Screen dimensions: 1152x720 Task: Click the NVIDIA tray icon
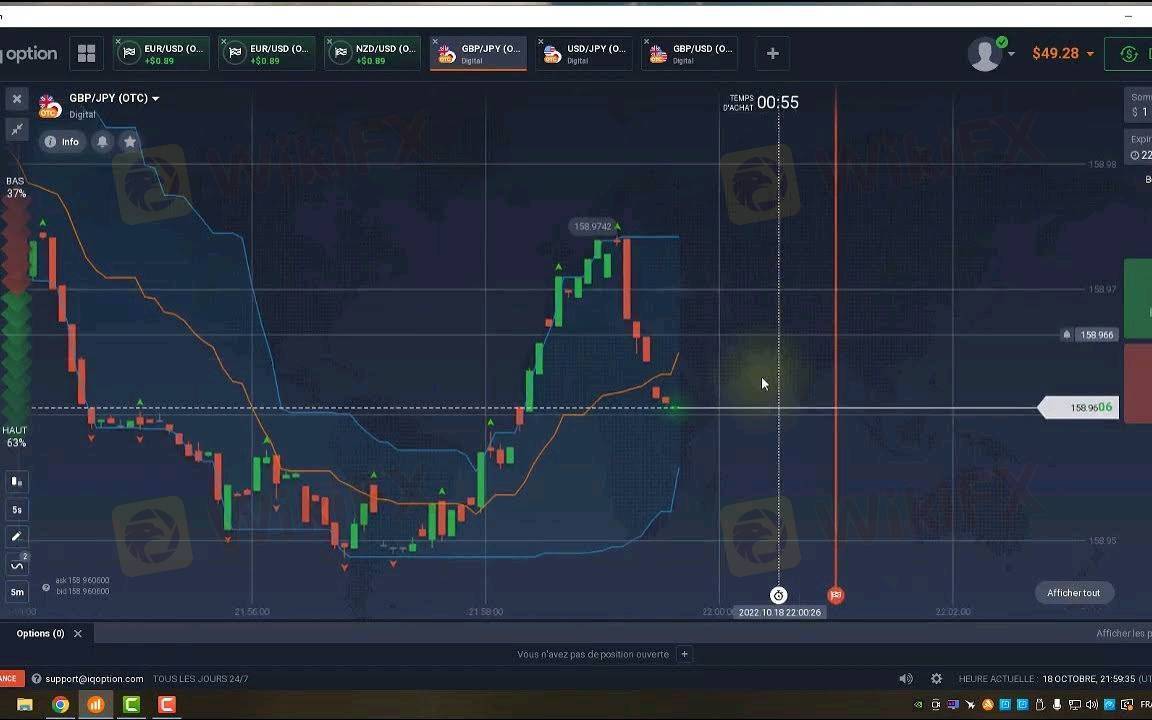[x=918, y=705]
